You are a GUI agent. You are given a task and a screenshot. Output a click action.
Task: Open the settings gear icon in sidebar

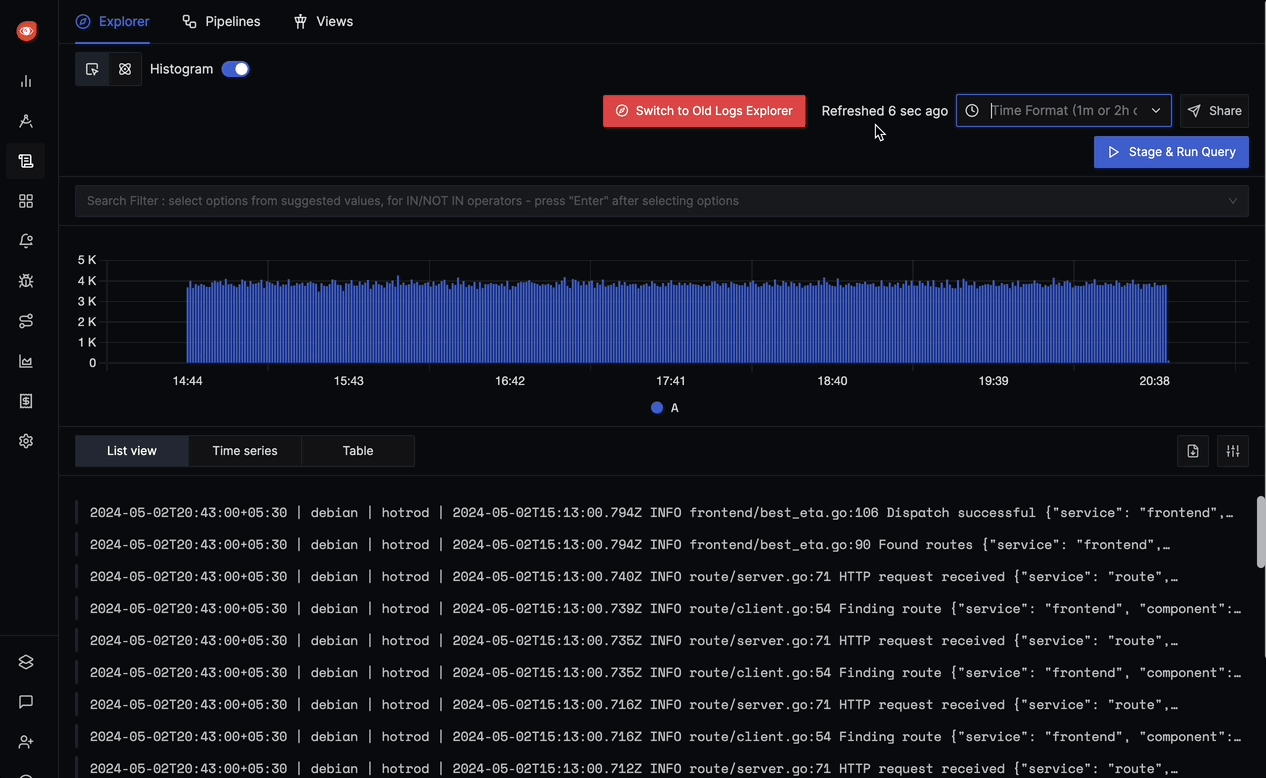(26, 441)
